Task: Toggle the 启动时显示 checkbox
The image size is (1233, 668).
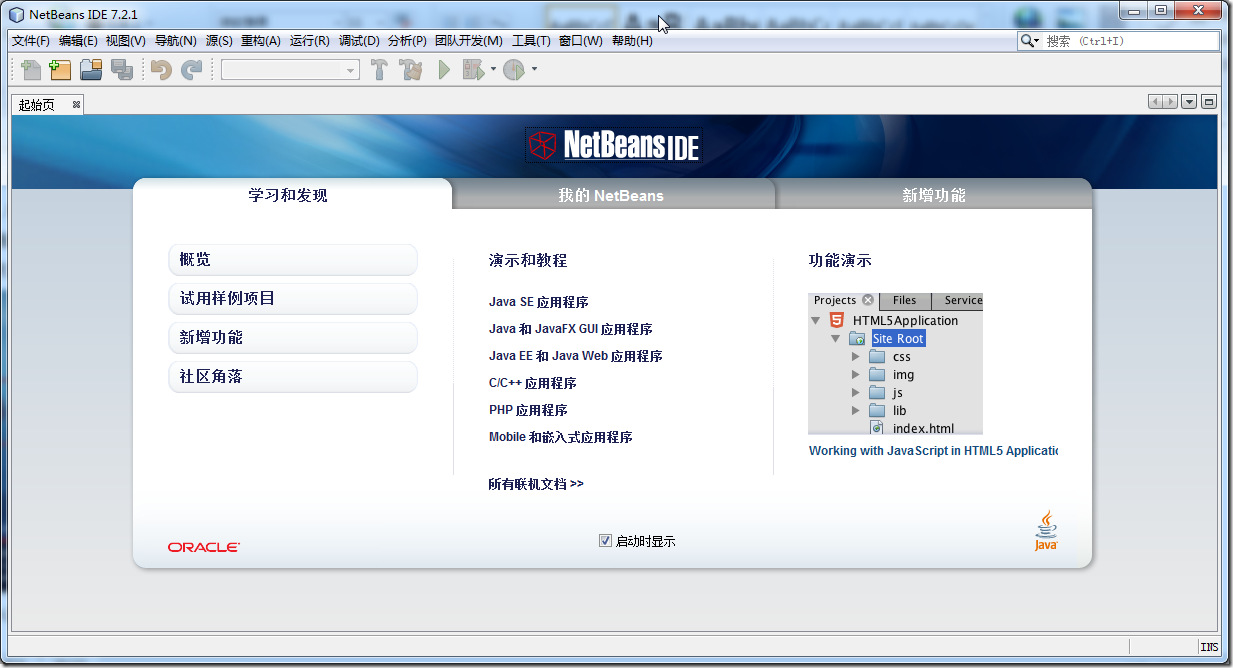Action: pyautogui.click(x=605, y=541)
